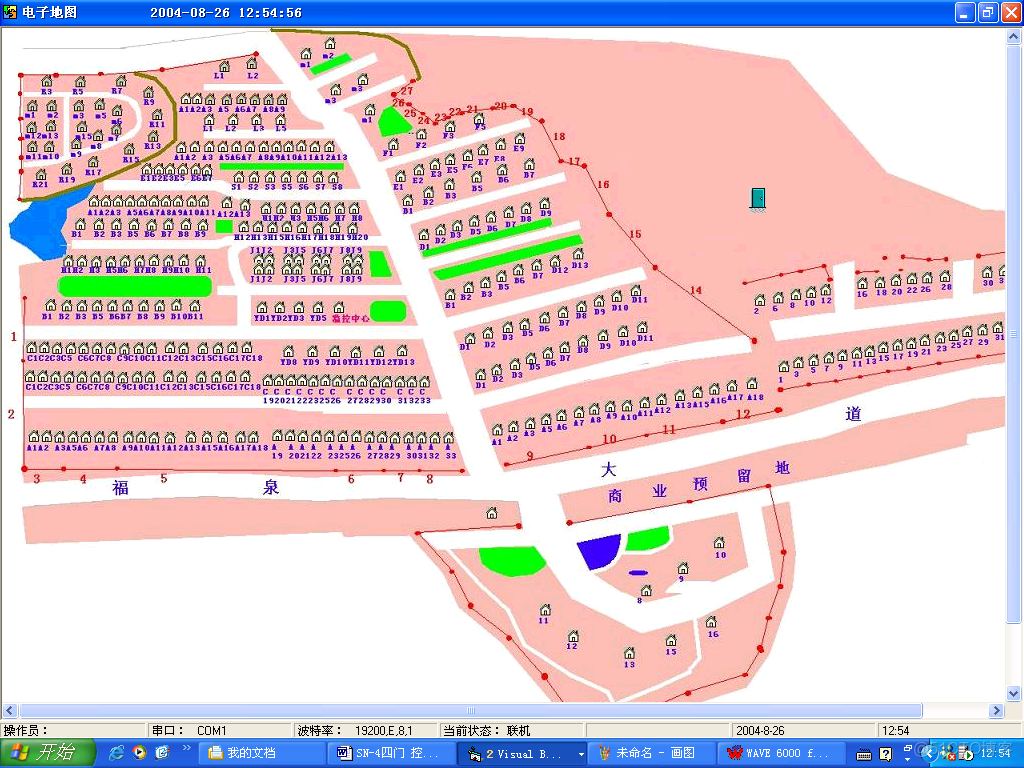Viewport: 1024px width, 768px height.
Task: Switch to 我的文档 taskbar window
Action: tap(264, 753)
